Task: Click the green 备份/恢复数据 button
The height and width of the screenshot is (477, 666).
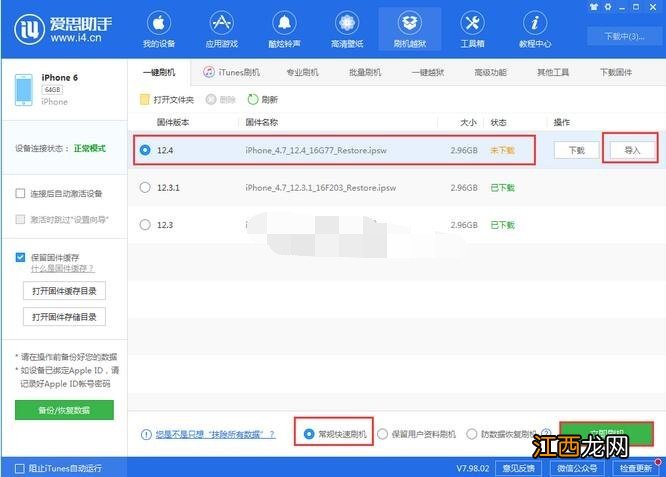Action: [64, 410]
